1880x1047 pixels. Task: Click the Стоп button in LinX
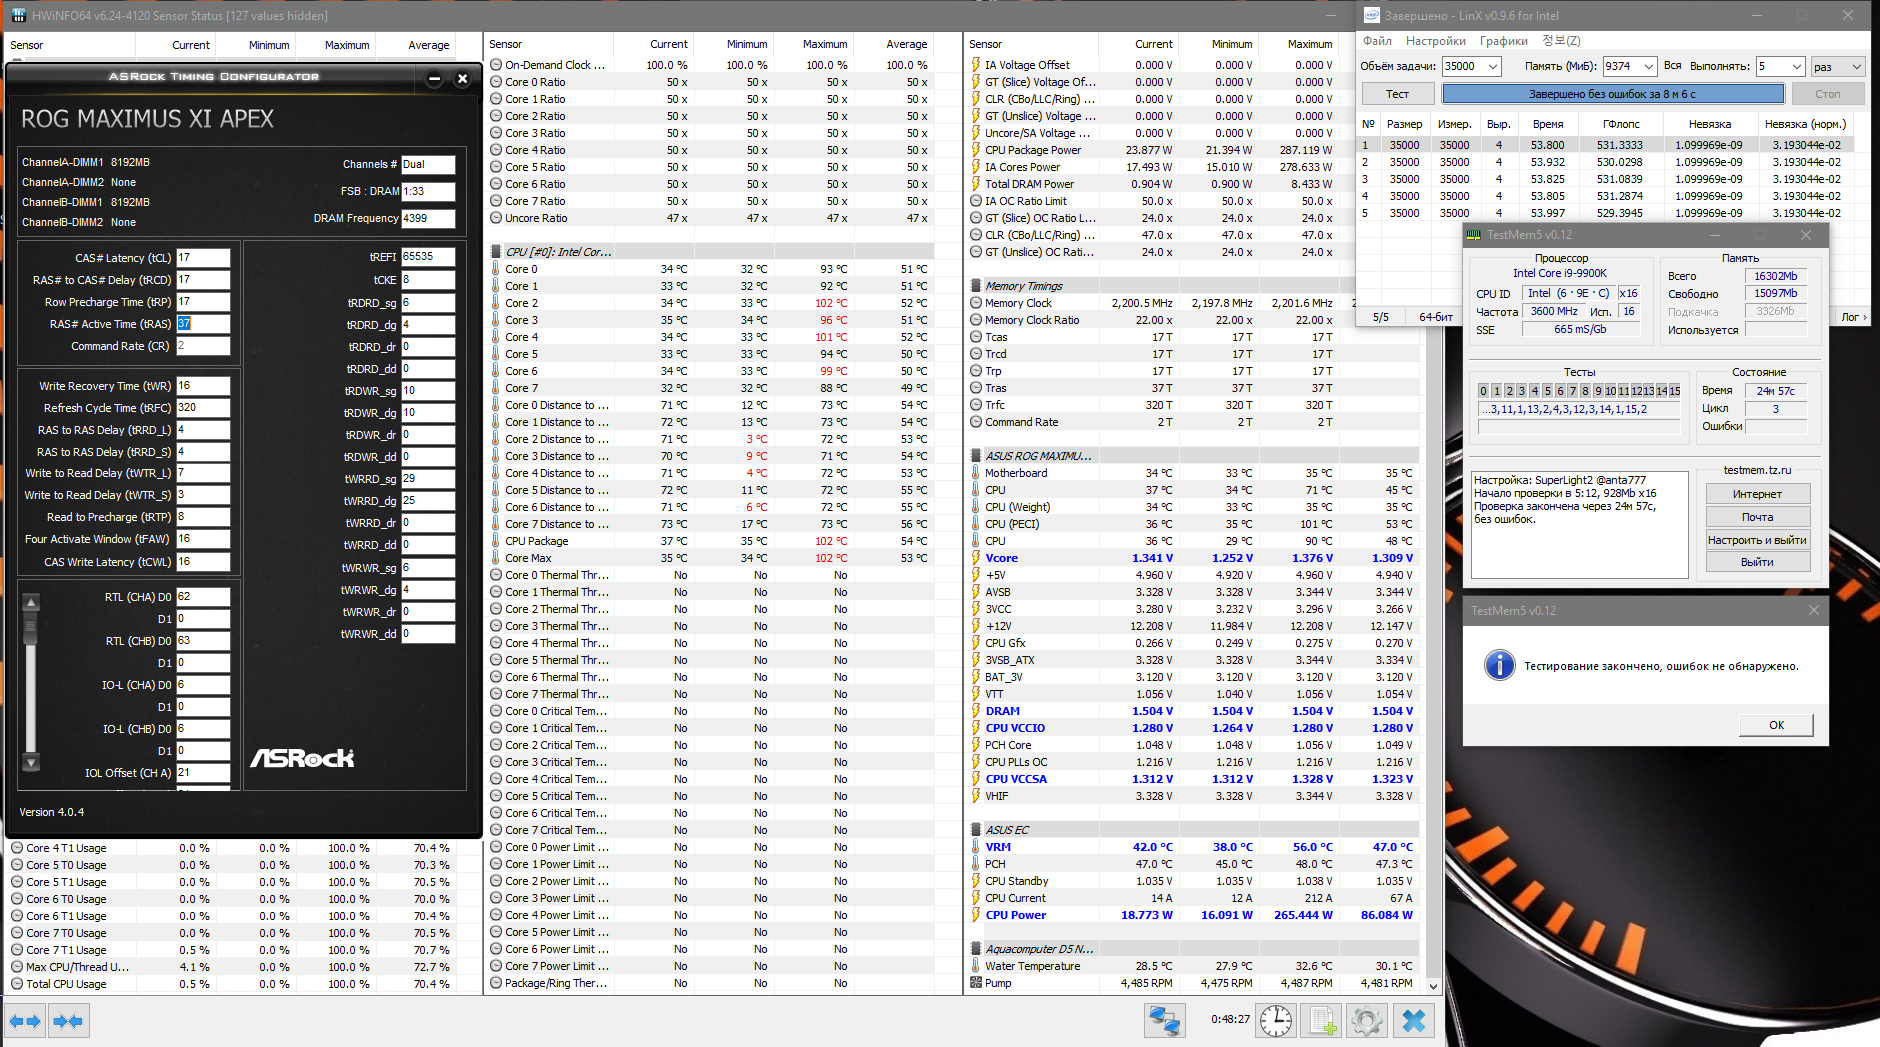[x=1828, y=94]
